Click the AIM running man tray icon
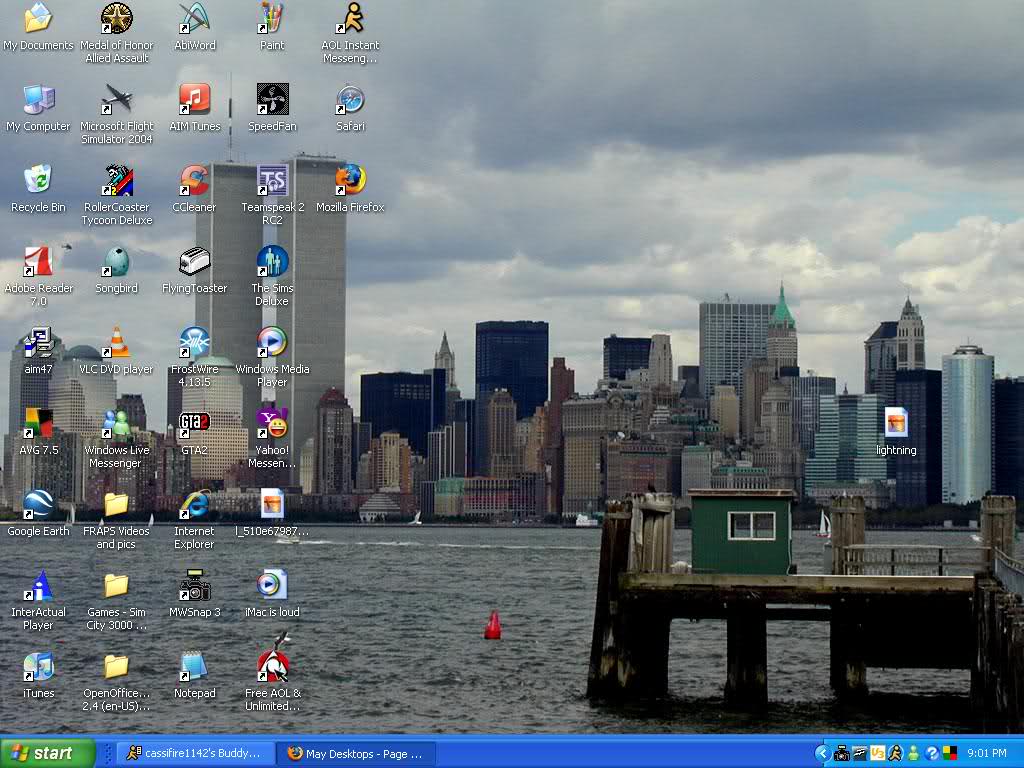Viewport: 1024px width, 768px height. tap(895, 754)
